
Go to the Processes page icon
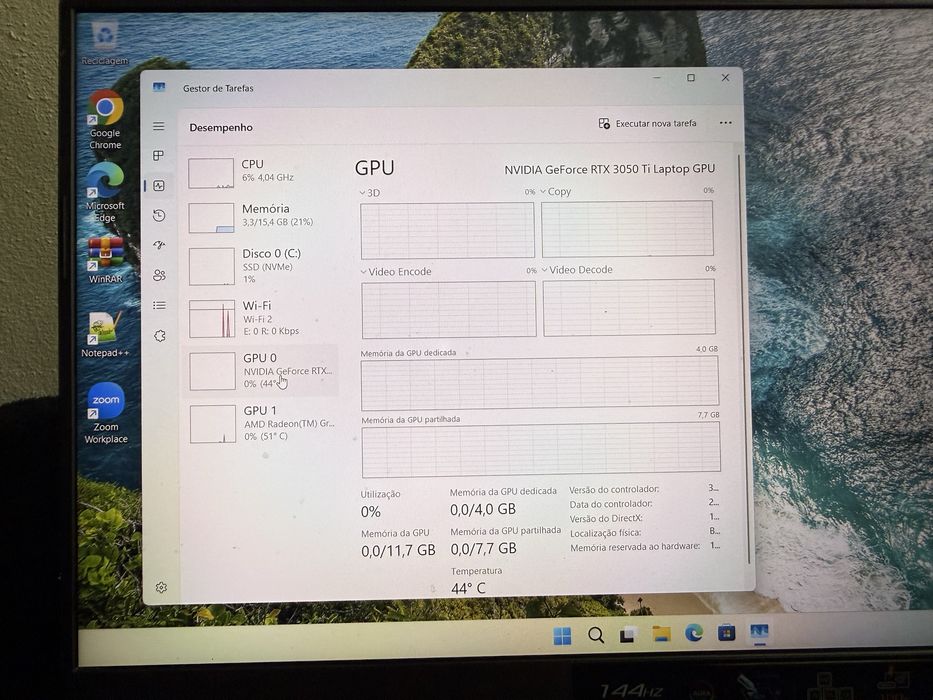point(158,155)
